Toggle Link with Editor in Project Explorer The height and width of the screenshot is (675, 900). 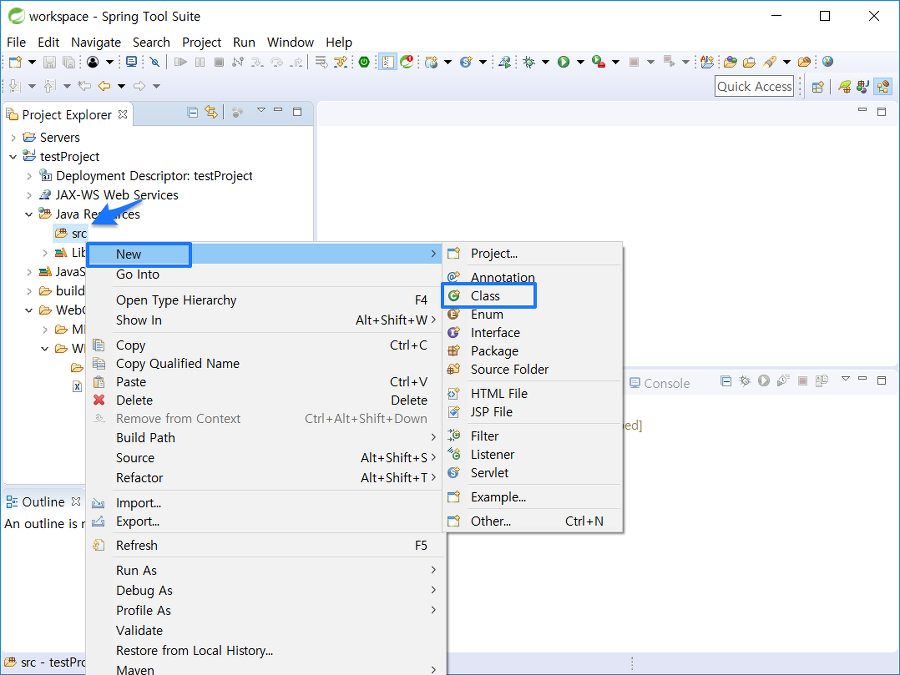click(211, 112)
